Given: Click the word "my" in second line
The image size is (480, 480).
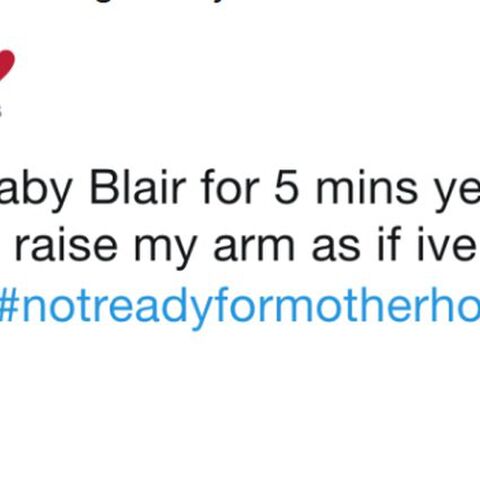Looking at the screenshot, I should pos(165,252).
